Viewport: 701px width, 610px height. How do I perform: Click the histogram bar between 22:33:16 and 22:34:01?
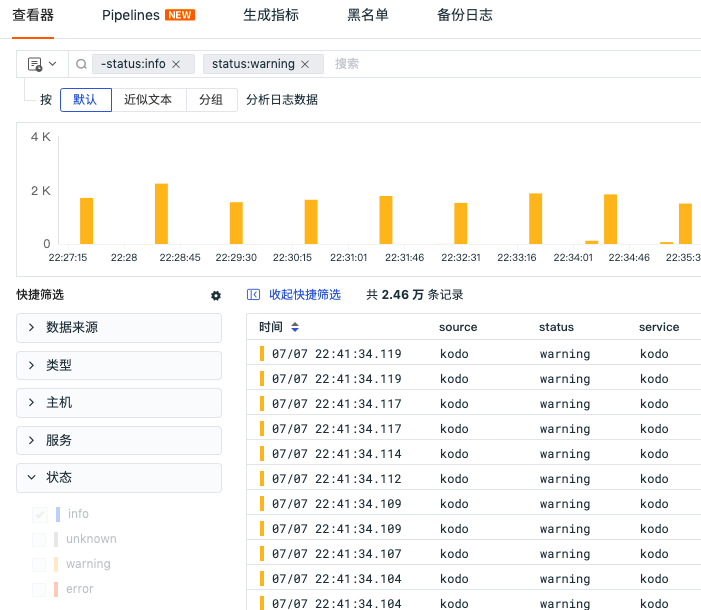(536, 219)
